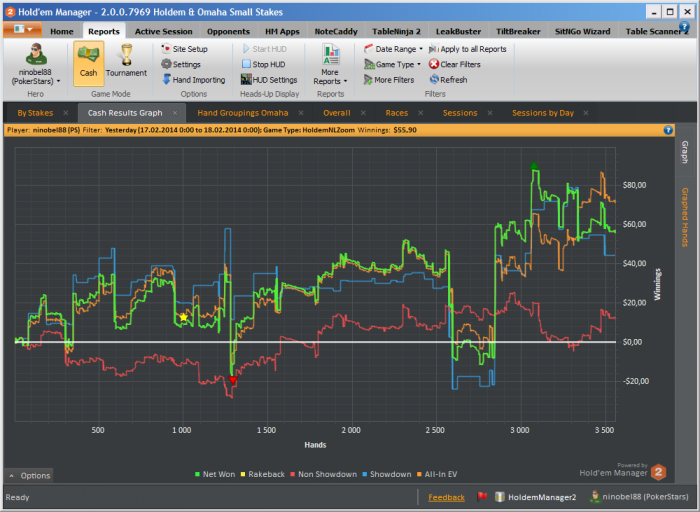This screenshot has width=700, height=512.
Task: Open the NoteCaddy tab
Action: coord(336,31)
